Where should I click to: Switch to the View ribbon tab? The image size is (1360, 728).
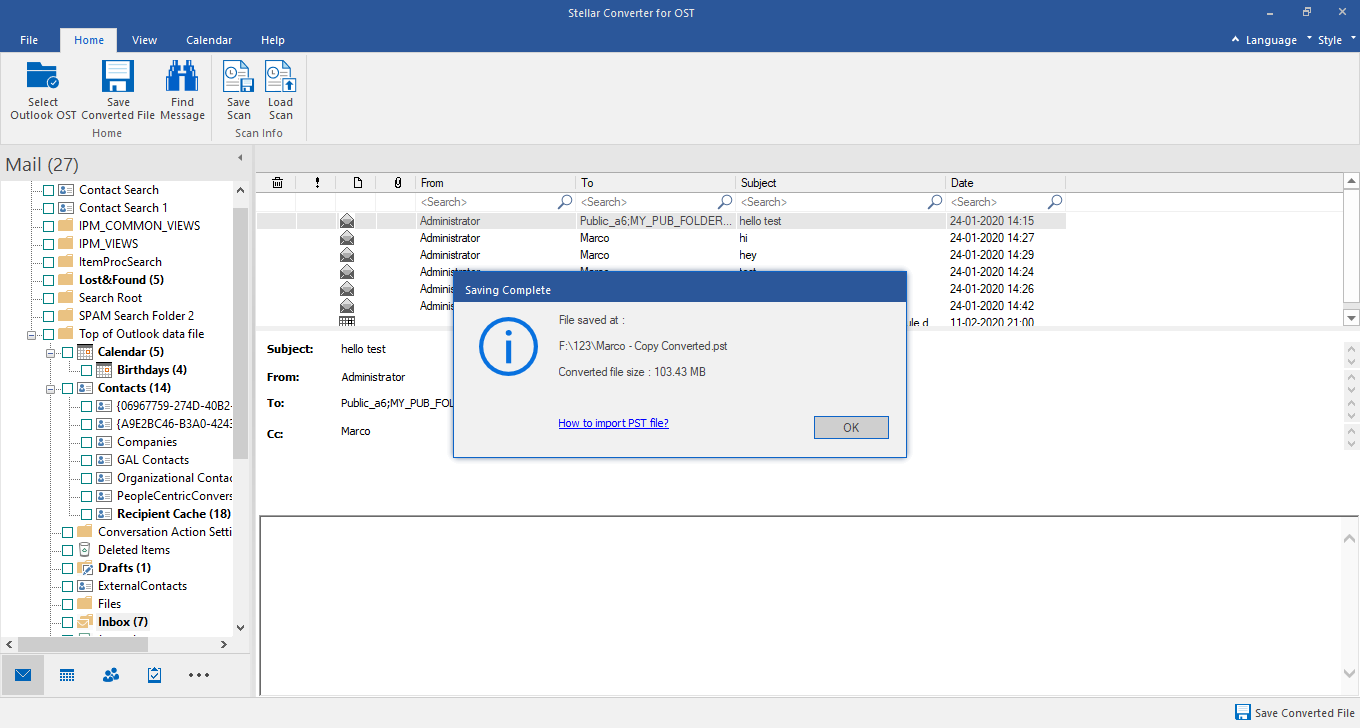point(144,40)
